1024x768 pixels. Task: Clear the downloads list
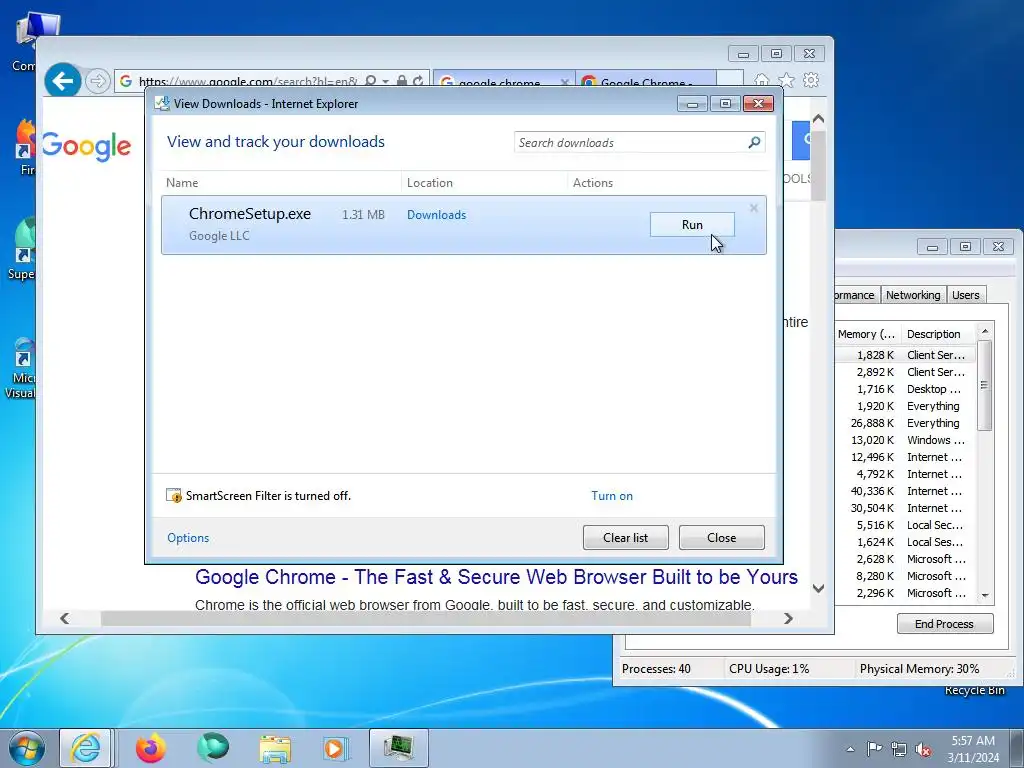(626, 537)
